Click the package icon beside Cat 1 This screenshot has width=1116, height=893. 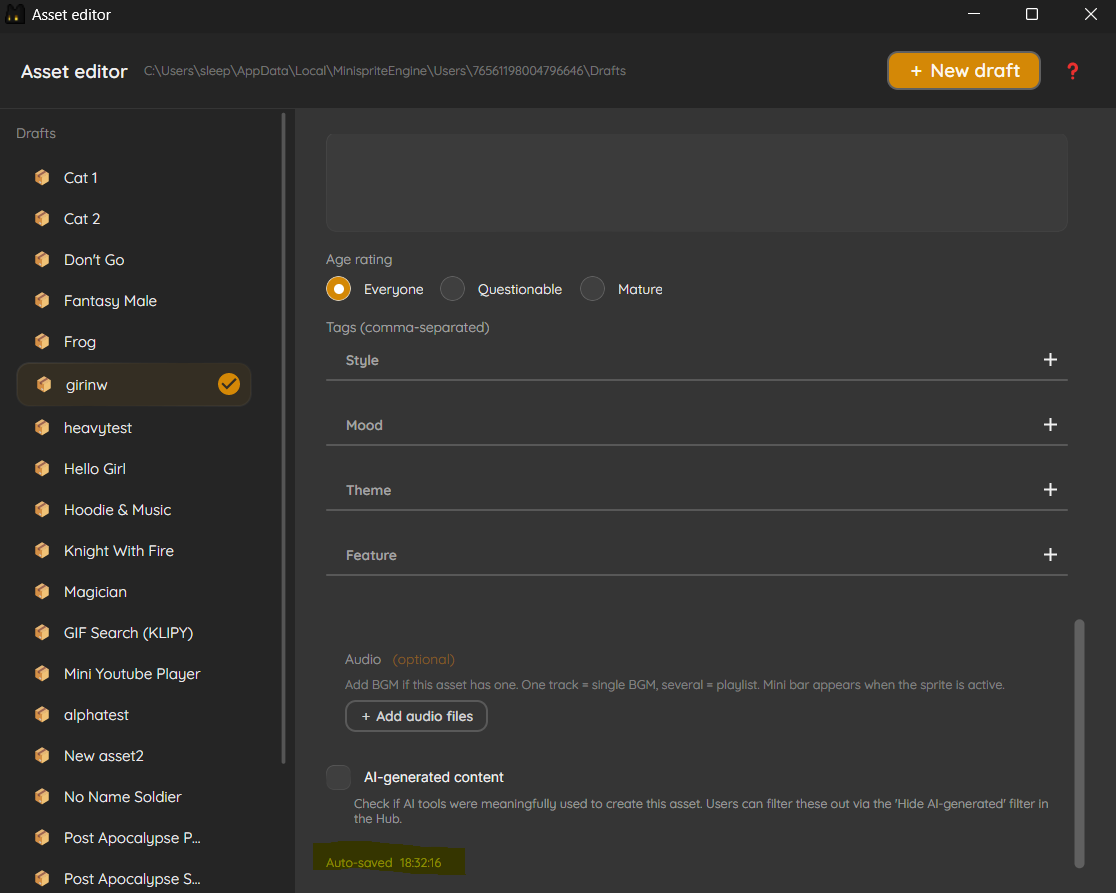43,177
